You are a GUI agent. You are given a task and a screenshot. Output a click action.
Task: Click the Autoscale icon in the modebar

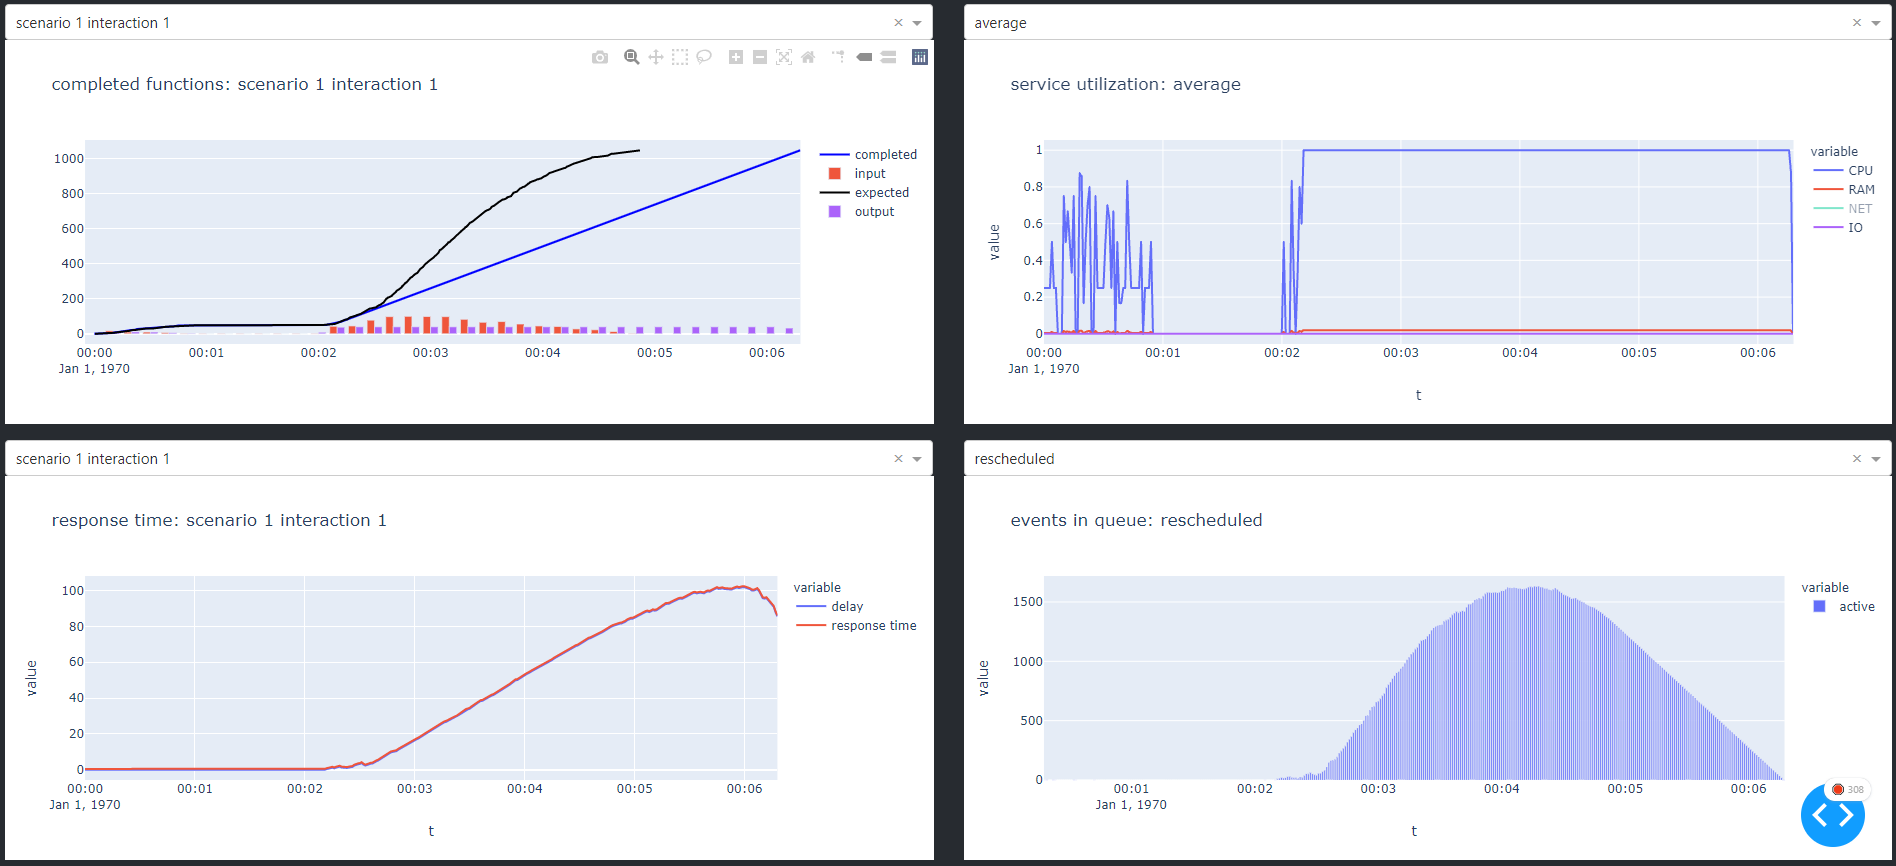pyautogui.click(x=784, y=57)
